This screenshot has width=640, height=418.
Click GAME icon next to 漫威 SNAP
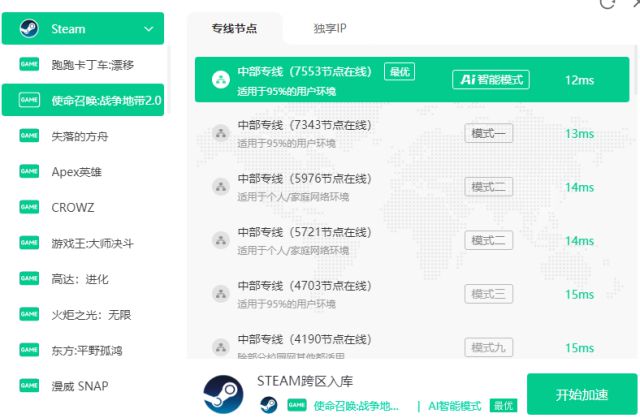(x=29, y=385)
